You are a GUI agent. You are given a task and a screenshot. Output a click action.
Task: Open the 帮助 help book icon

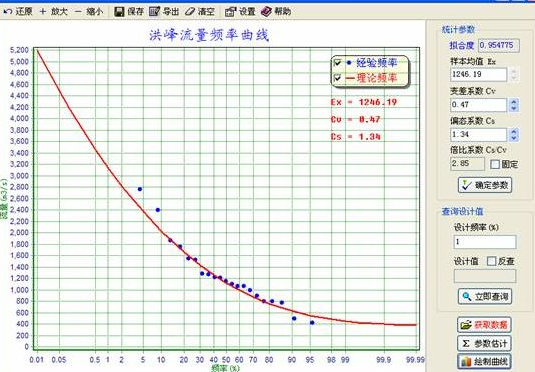point(266,12)
